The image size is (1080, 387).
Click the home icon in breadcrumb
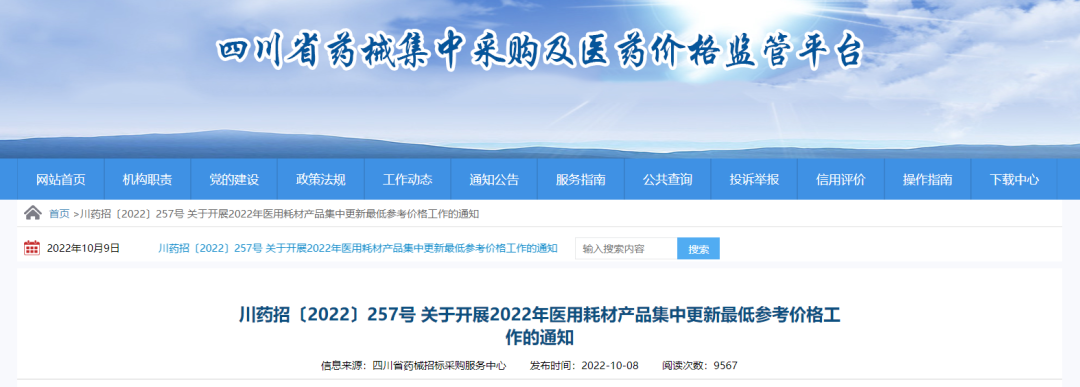32,213
